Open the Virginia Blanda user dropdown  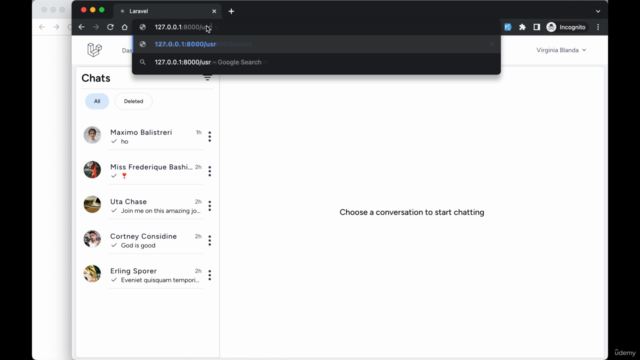pos(561,50)
